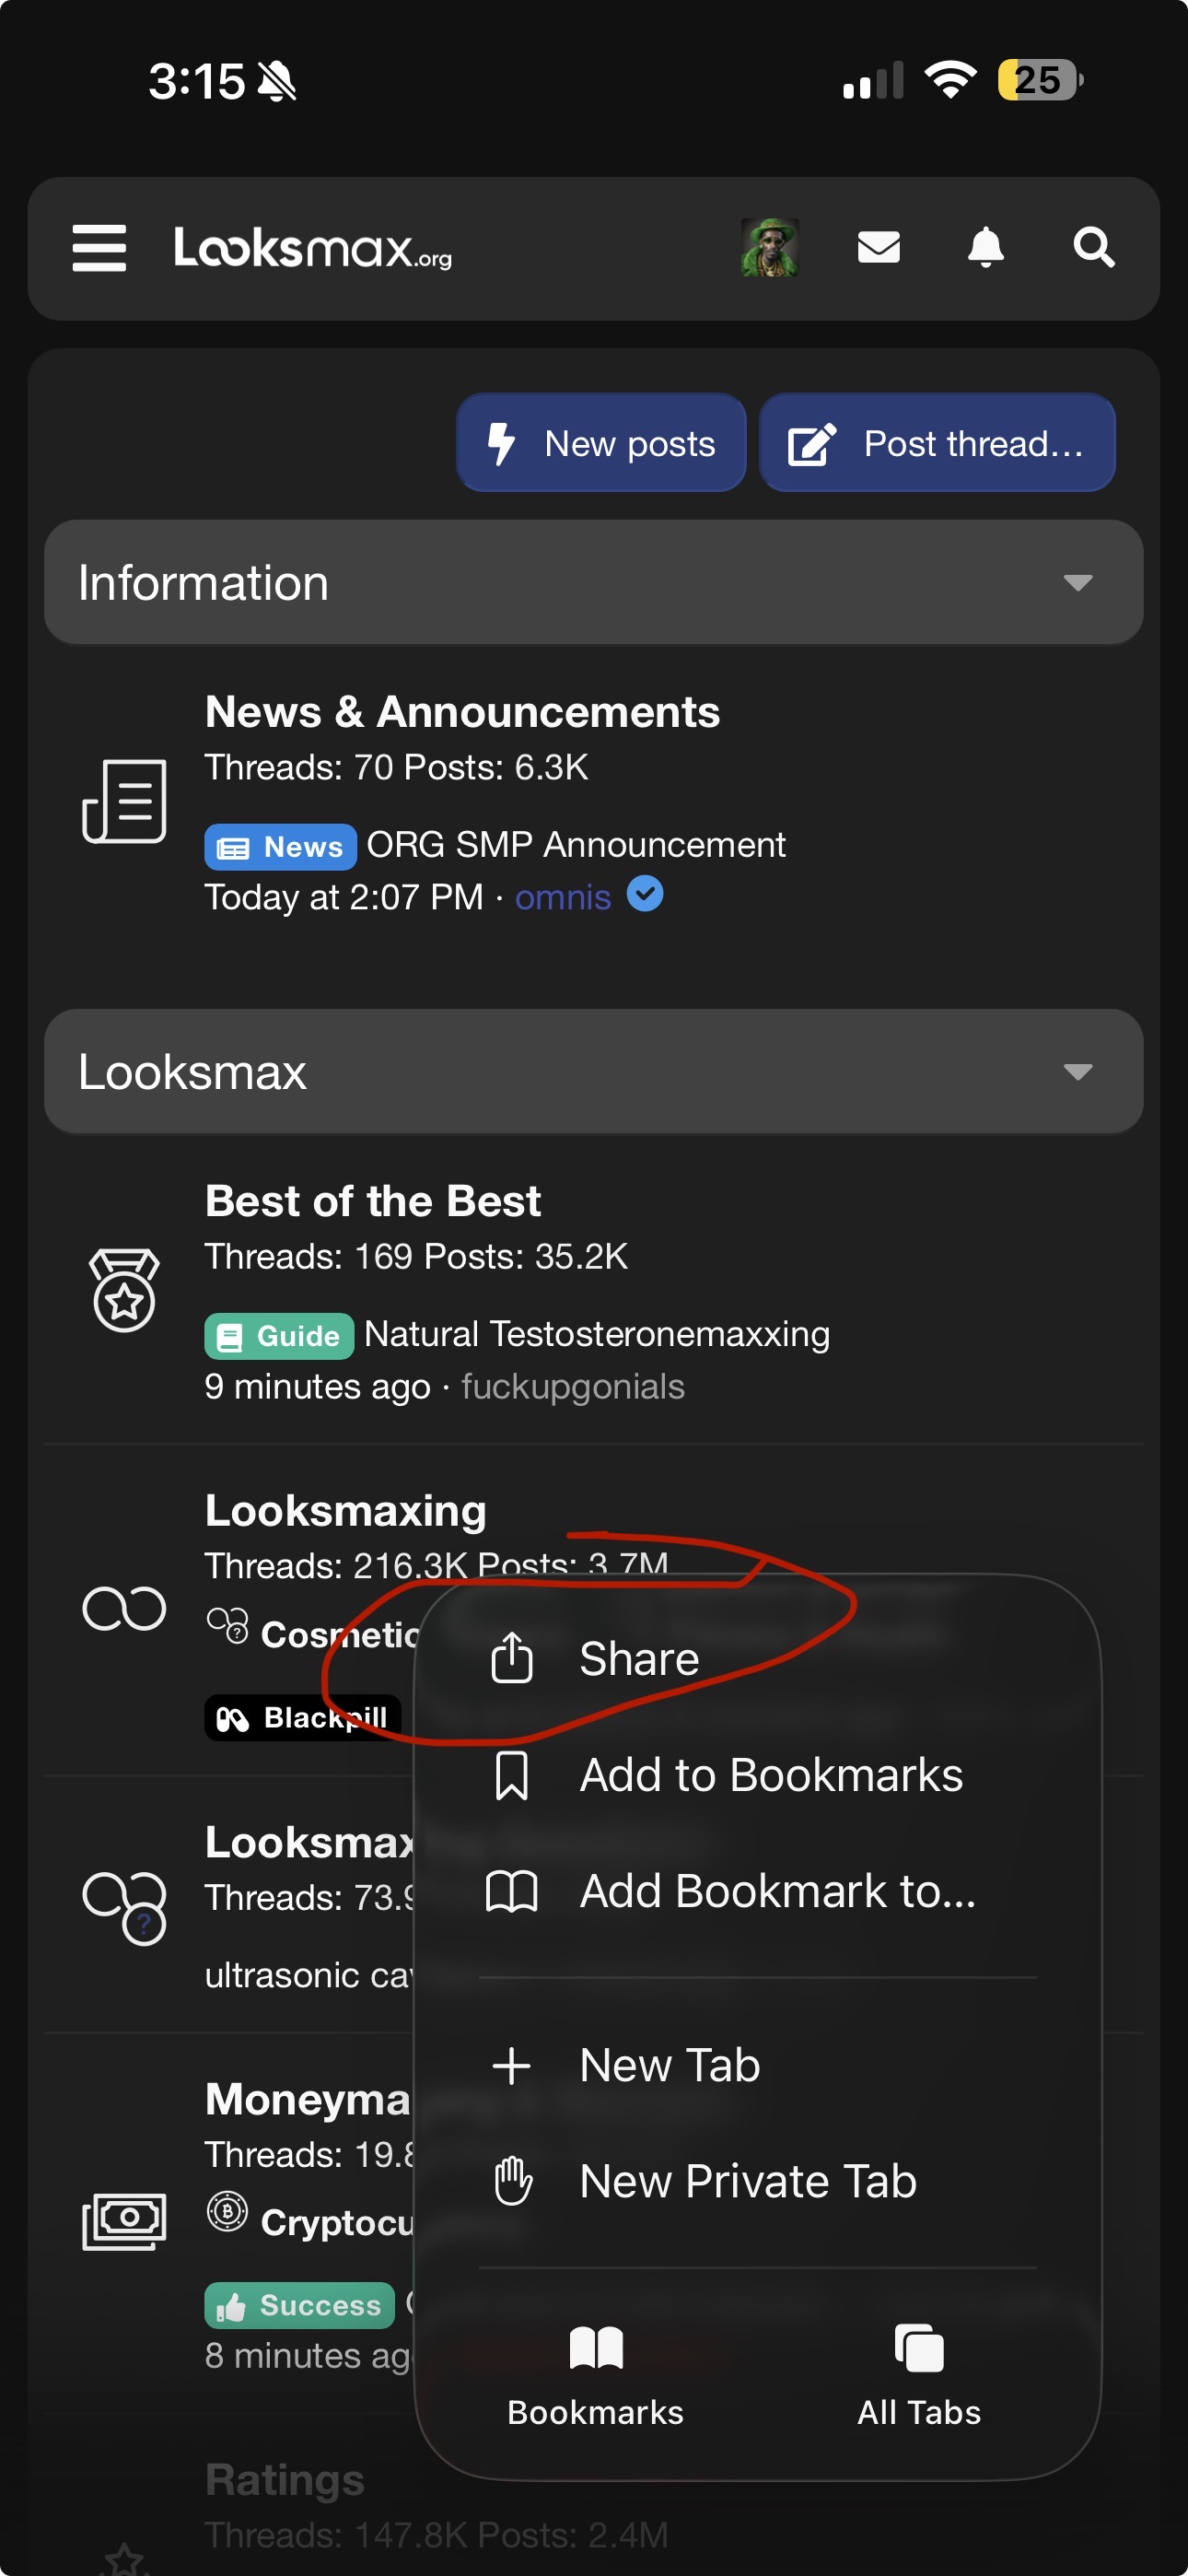Open the ORG SMP Announcement thread

576,846
